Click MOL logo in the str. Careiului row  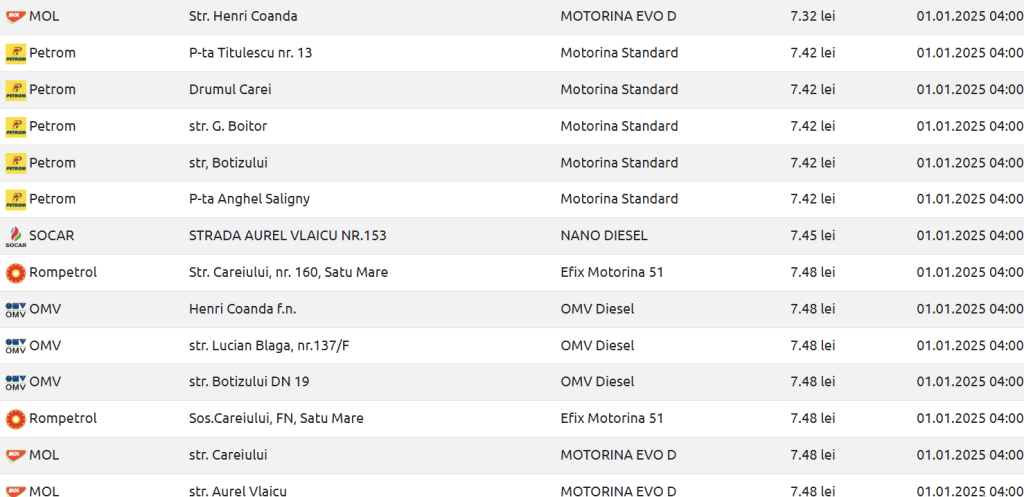[16, 455]
